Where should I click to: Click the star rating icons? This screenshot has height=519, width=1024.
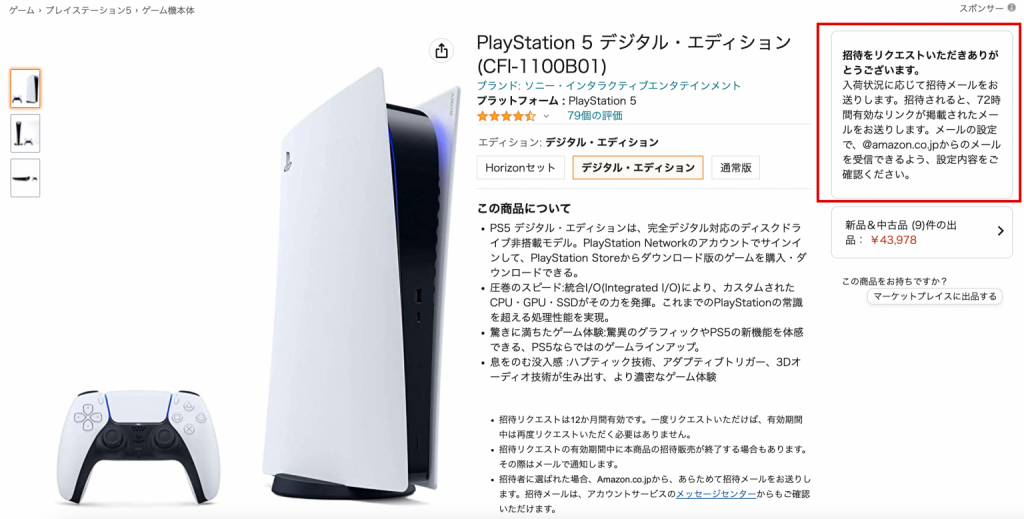coord(506,116)
